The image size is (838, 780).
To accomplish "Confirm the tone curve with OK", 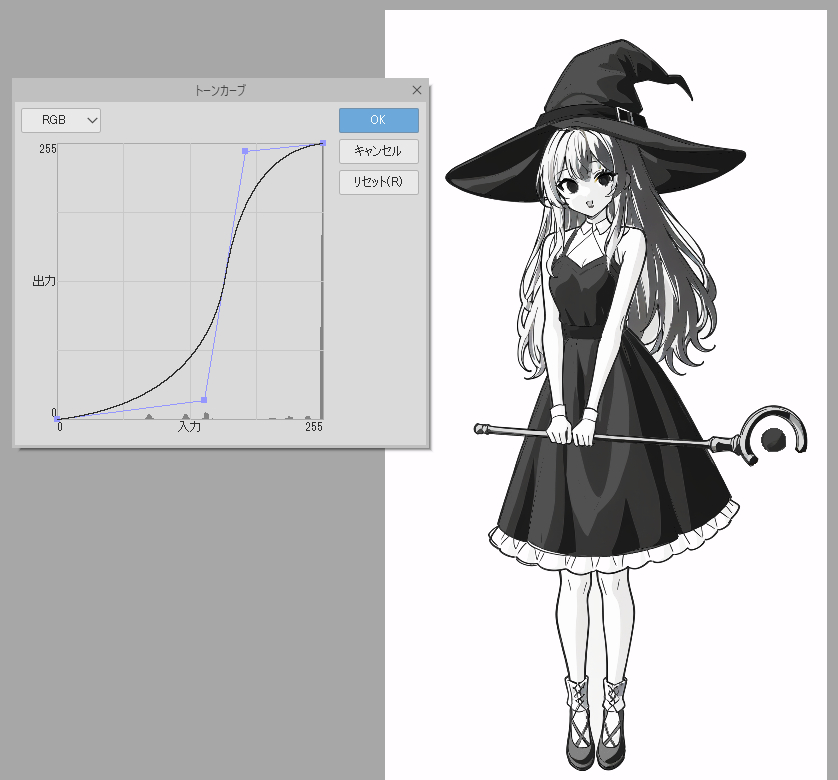I will (x=378, y=120).
